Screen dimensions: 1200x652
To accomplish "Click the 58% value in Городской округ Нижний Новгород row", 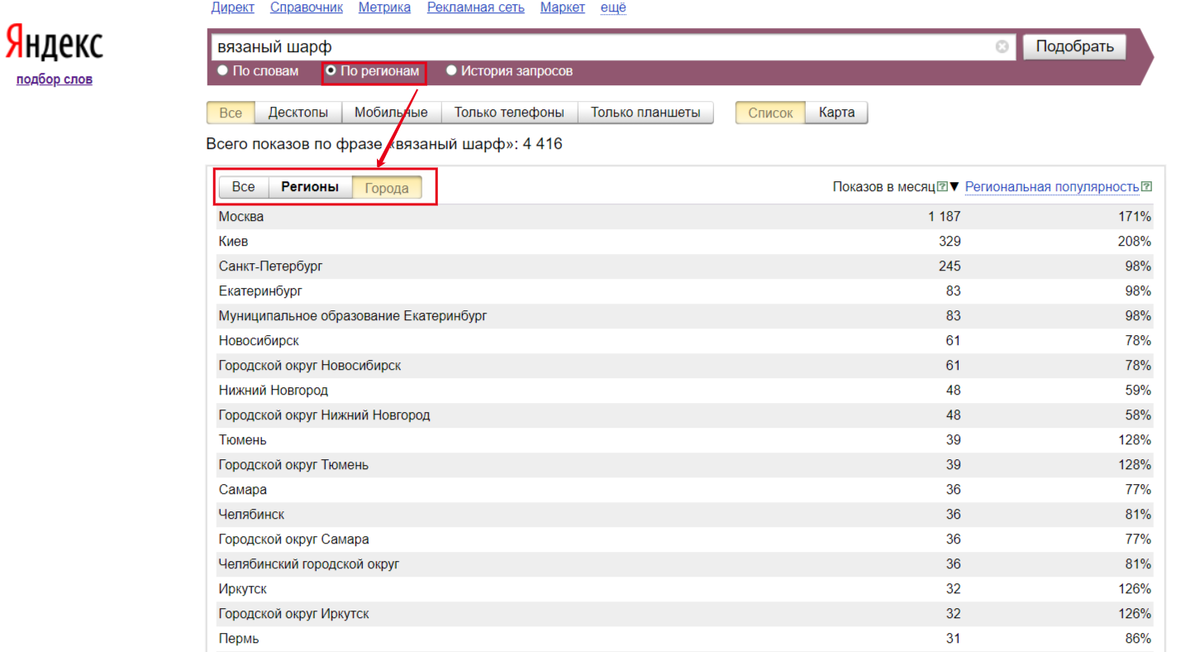I will pyautogui.click(x=1138, y=415).
